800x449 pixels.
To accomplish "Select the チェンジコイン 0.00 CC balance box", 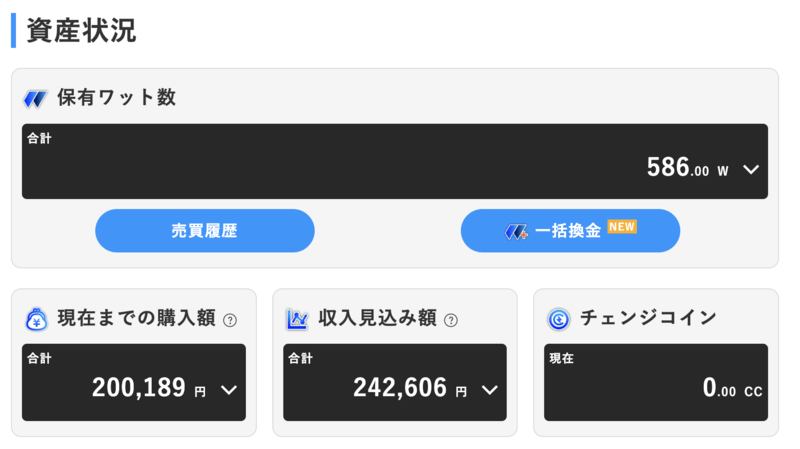I will (x=656, y=382).
